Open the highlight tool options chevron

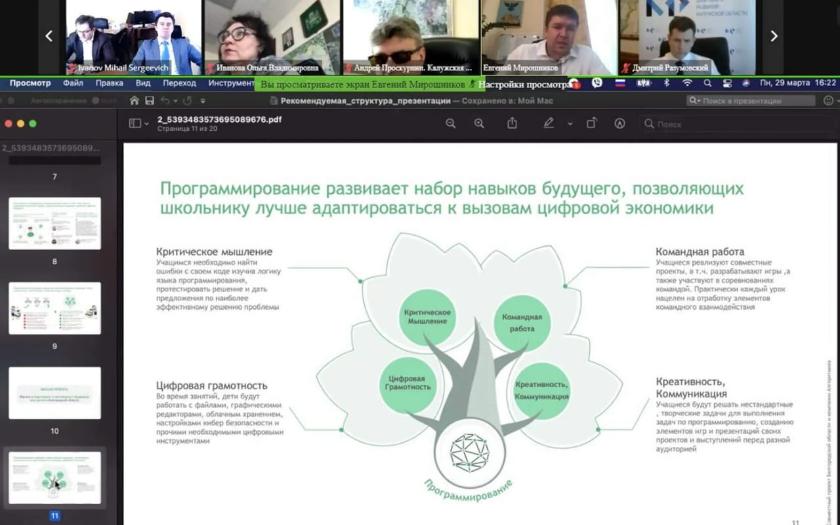point(569,124)
